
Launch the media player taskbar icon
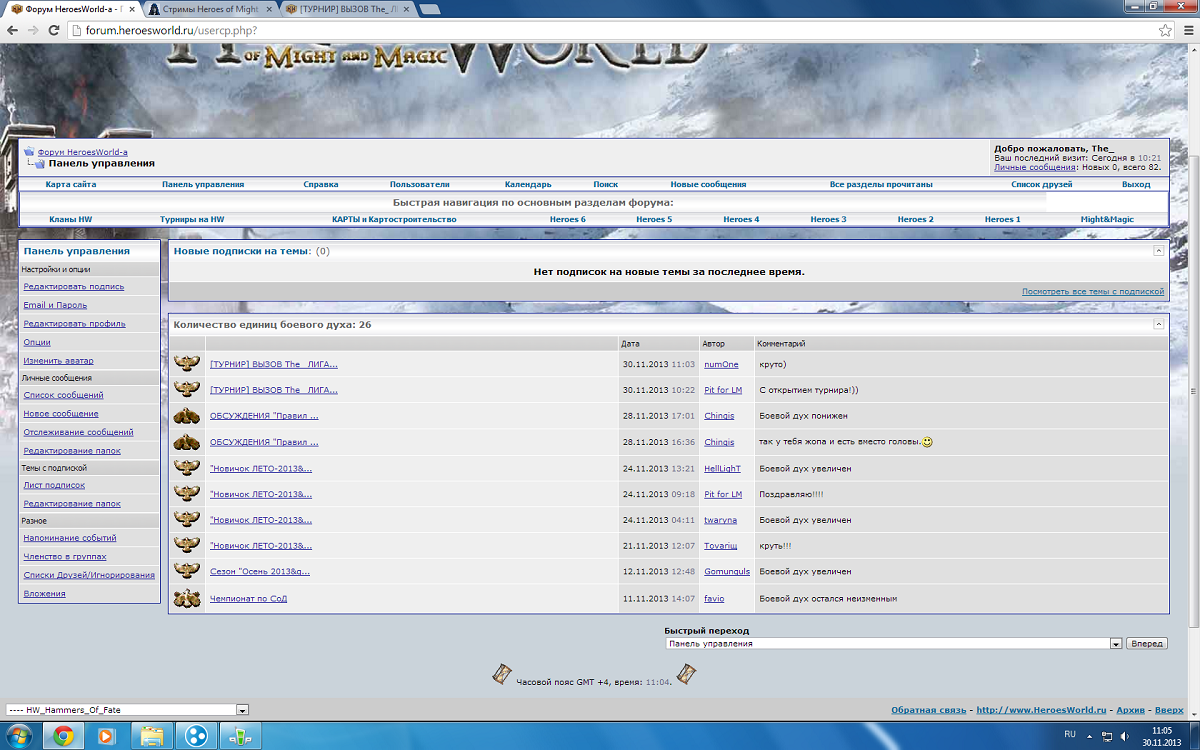click(x=107, y=736)
